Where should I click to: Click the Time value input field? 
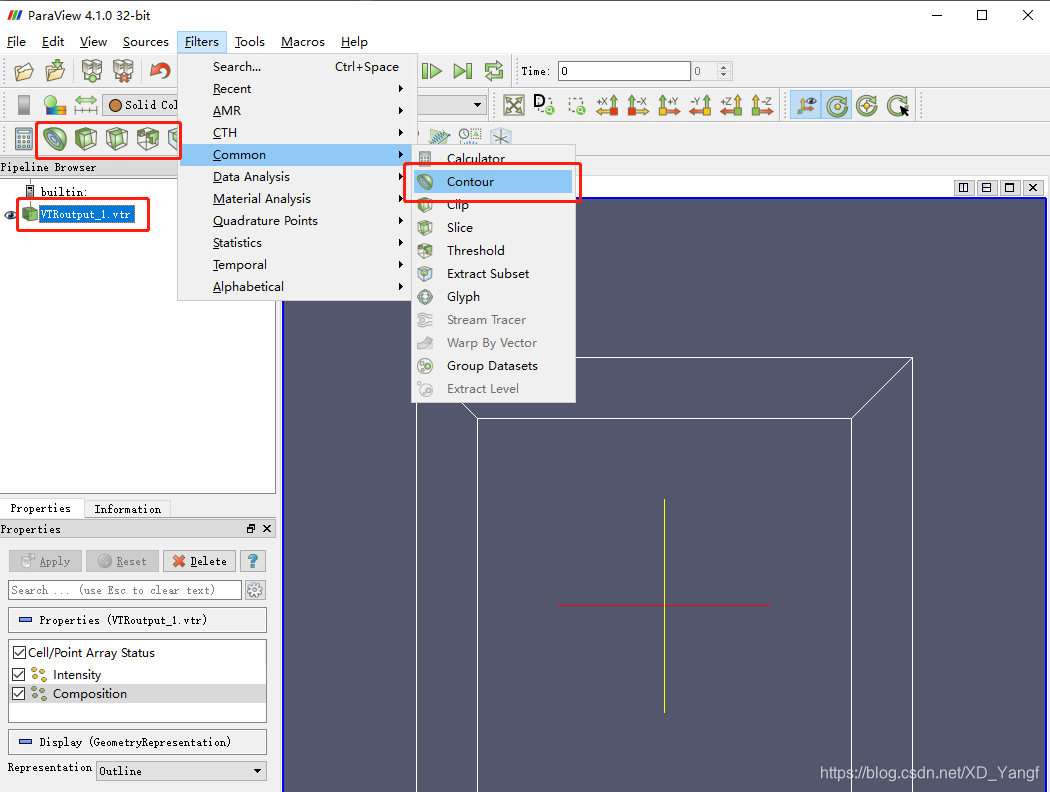click(624, 71)
